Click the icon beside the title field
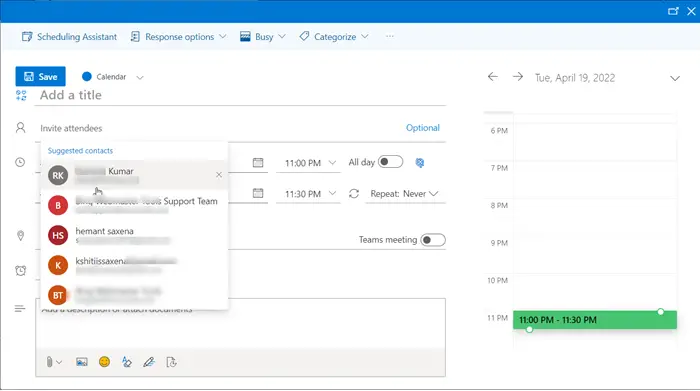This screenshot has width=700, height=391. (21, 95)
